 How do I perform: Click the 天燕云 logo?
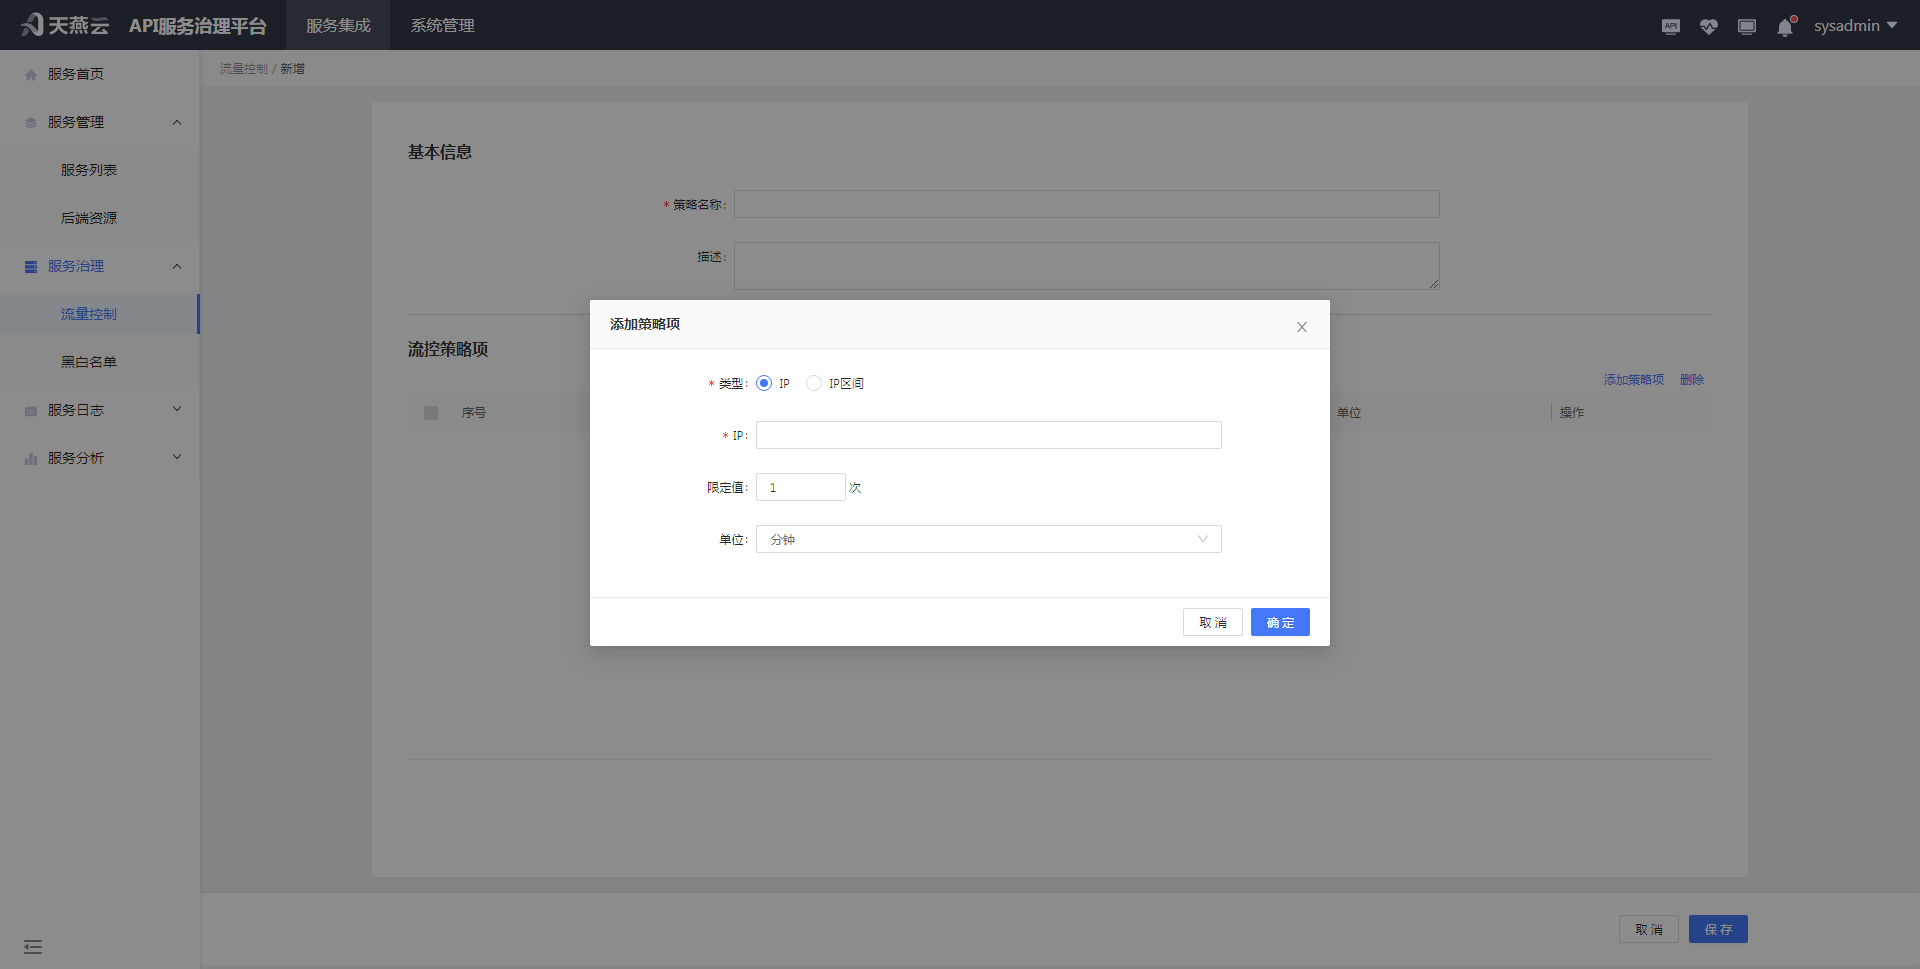pyautogui.click(x=65, y=25)
